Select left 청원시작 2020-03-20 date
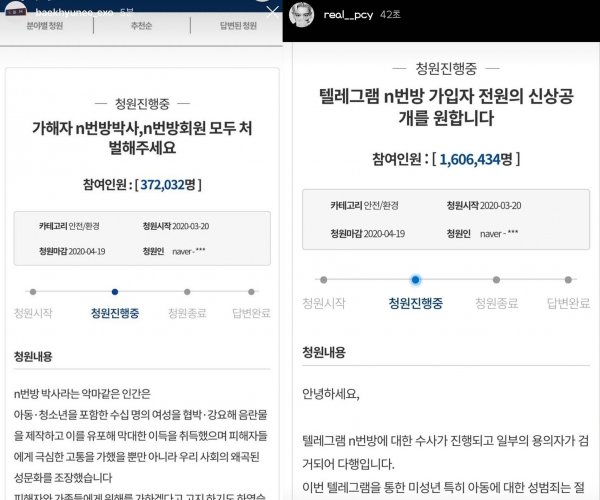The width and height of the screenshot is (600, 500). [176, 226]
